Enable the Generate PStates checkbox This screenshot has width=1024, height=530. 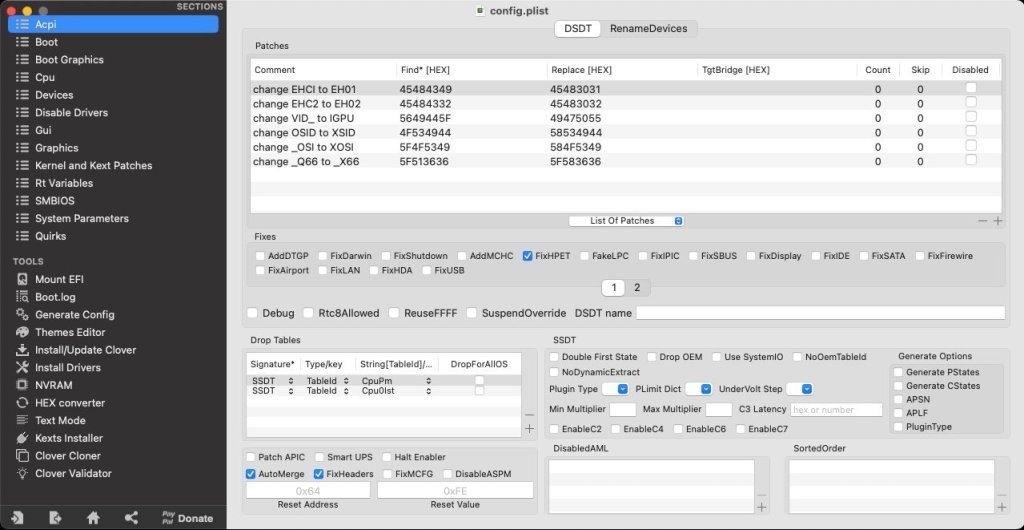click(898, 372)
